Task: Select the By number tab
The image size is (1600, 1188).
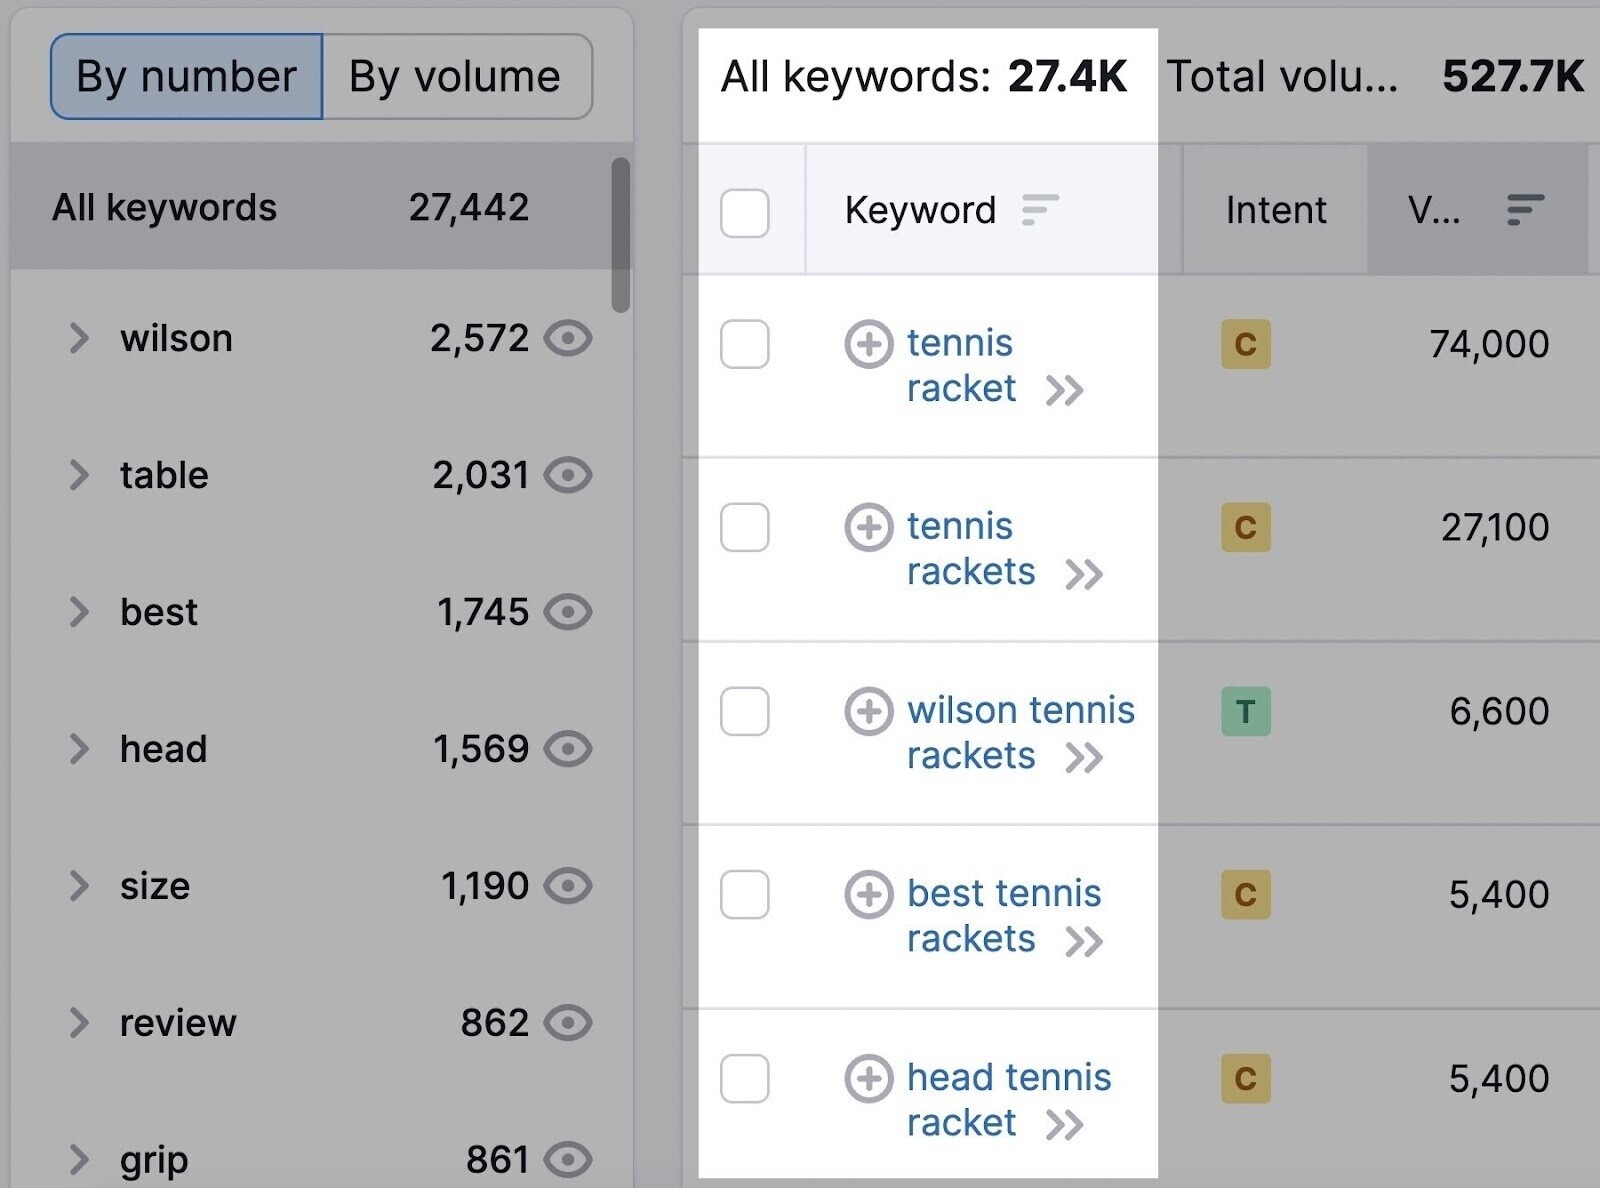Action: (184, 76)
